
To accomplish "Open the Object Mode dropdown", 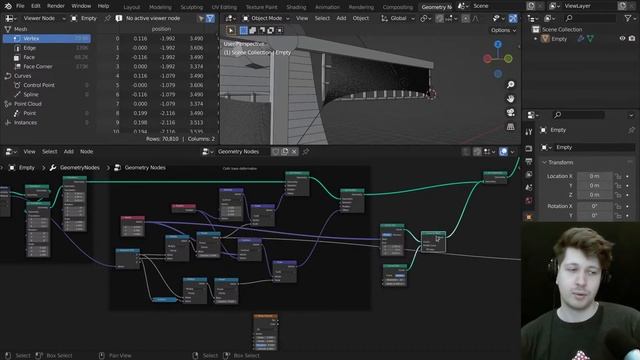I will (x=266, y=18).
